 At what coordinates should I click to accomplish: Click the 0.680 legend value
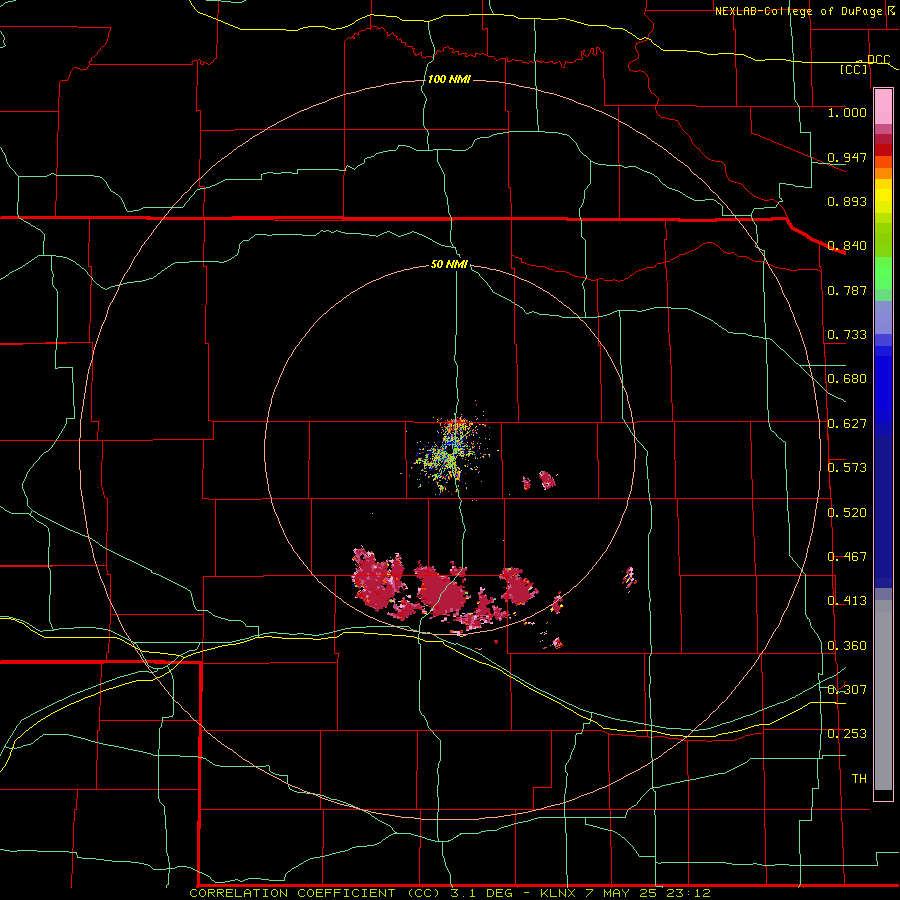[x=847, y=379]
